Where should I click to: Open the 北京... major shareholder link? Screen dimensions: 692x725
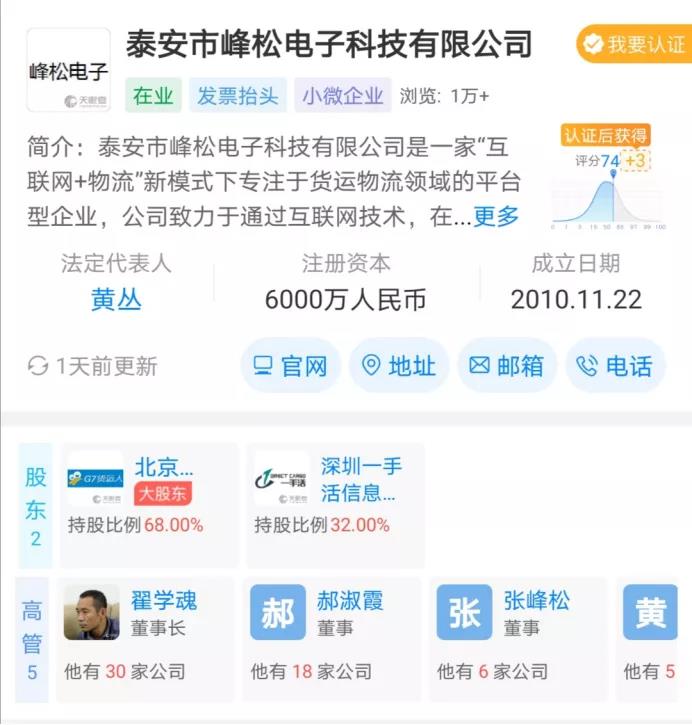[x=164, y=467]
